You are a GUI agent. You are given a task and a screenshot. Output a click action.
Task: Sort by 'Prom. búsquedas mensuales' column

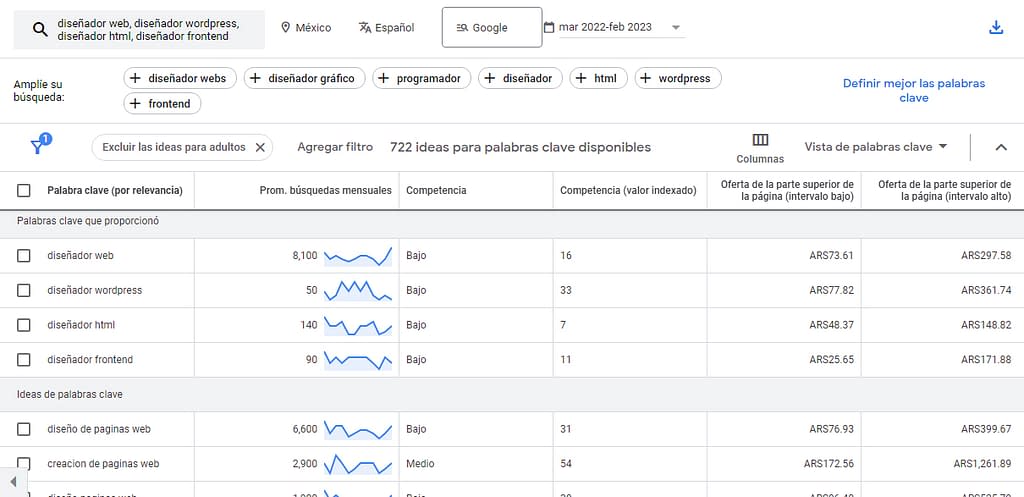(x=326, y=191)
